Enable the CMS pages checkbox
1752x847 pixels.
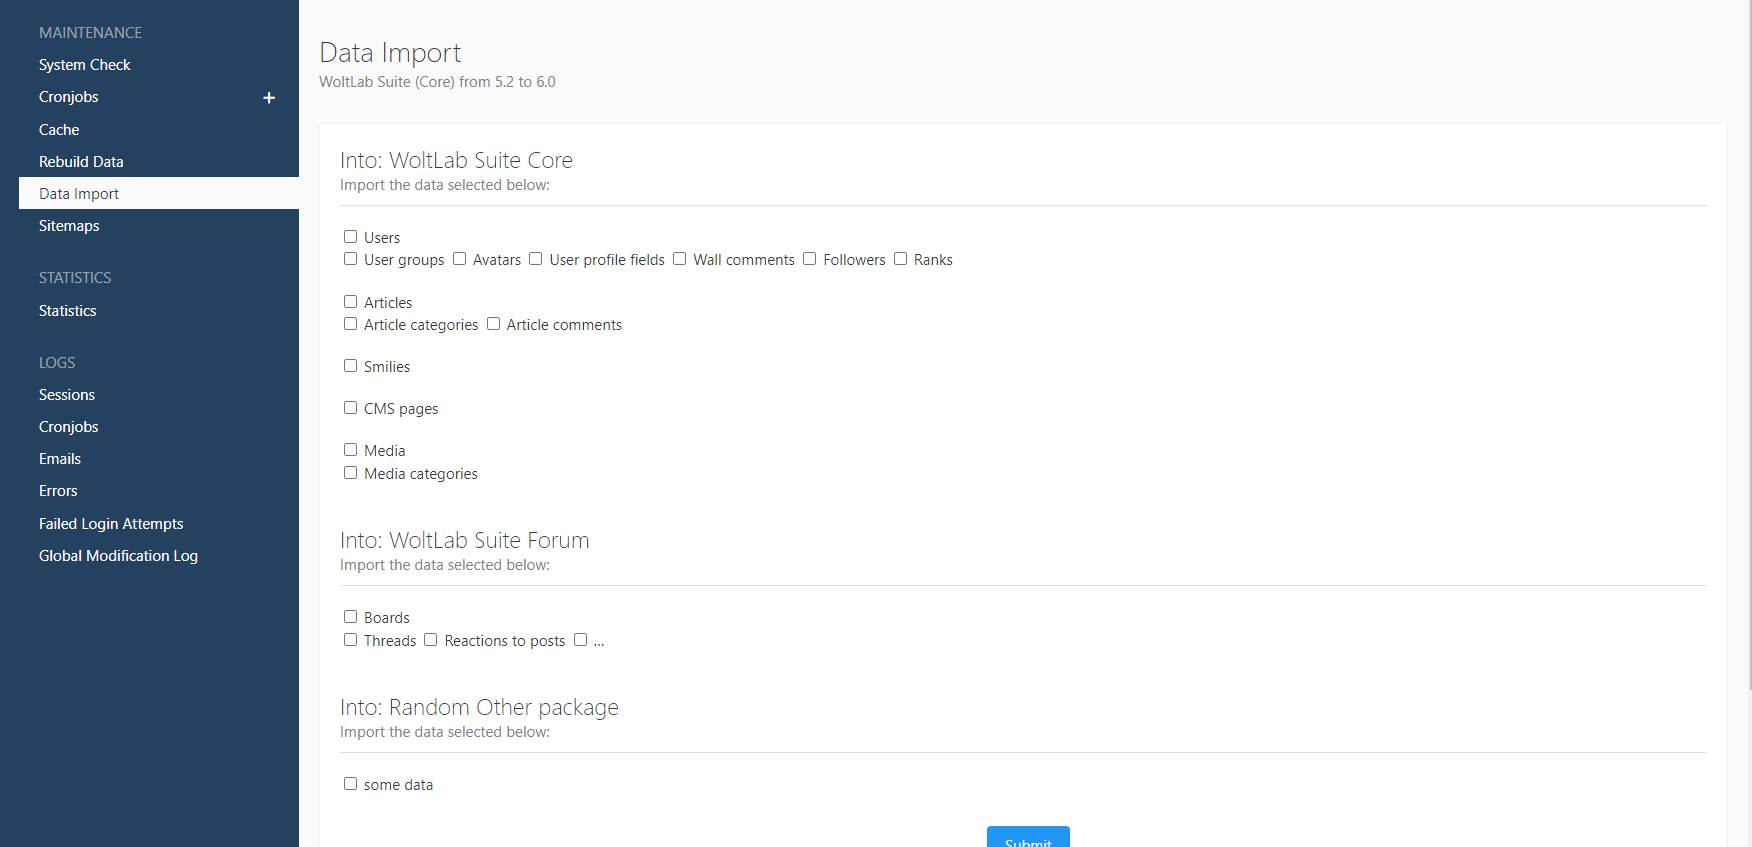[350, 408]
